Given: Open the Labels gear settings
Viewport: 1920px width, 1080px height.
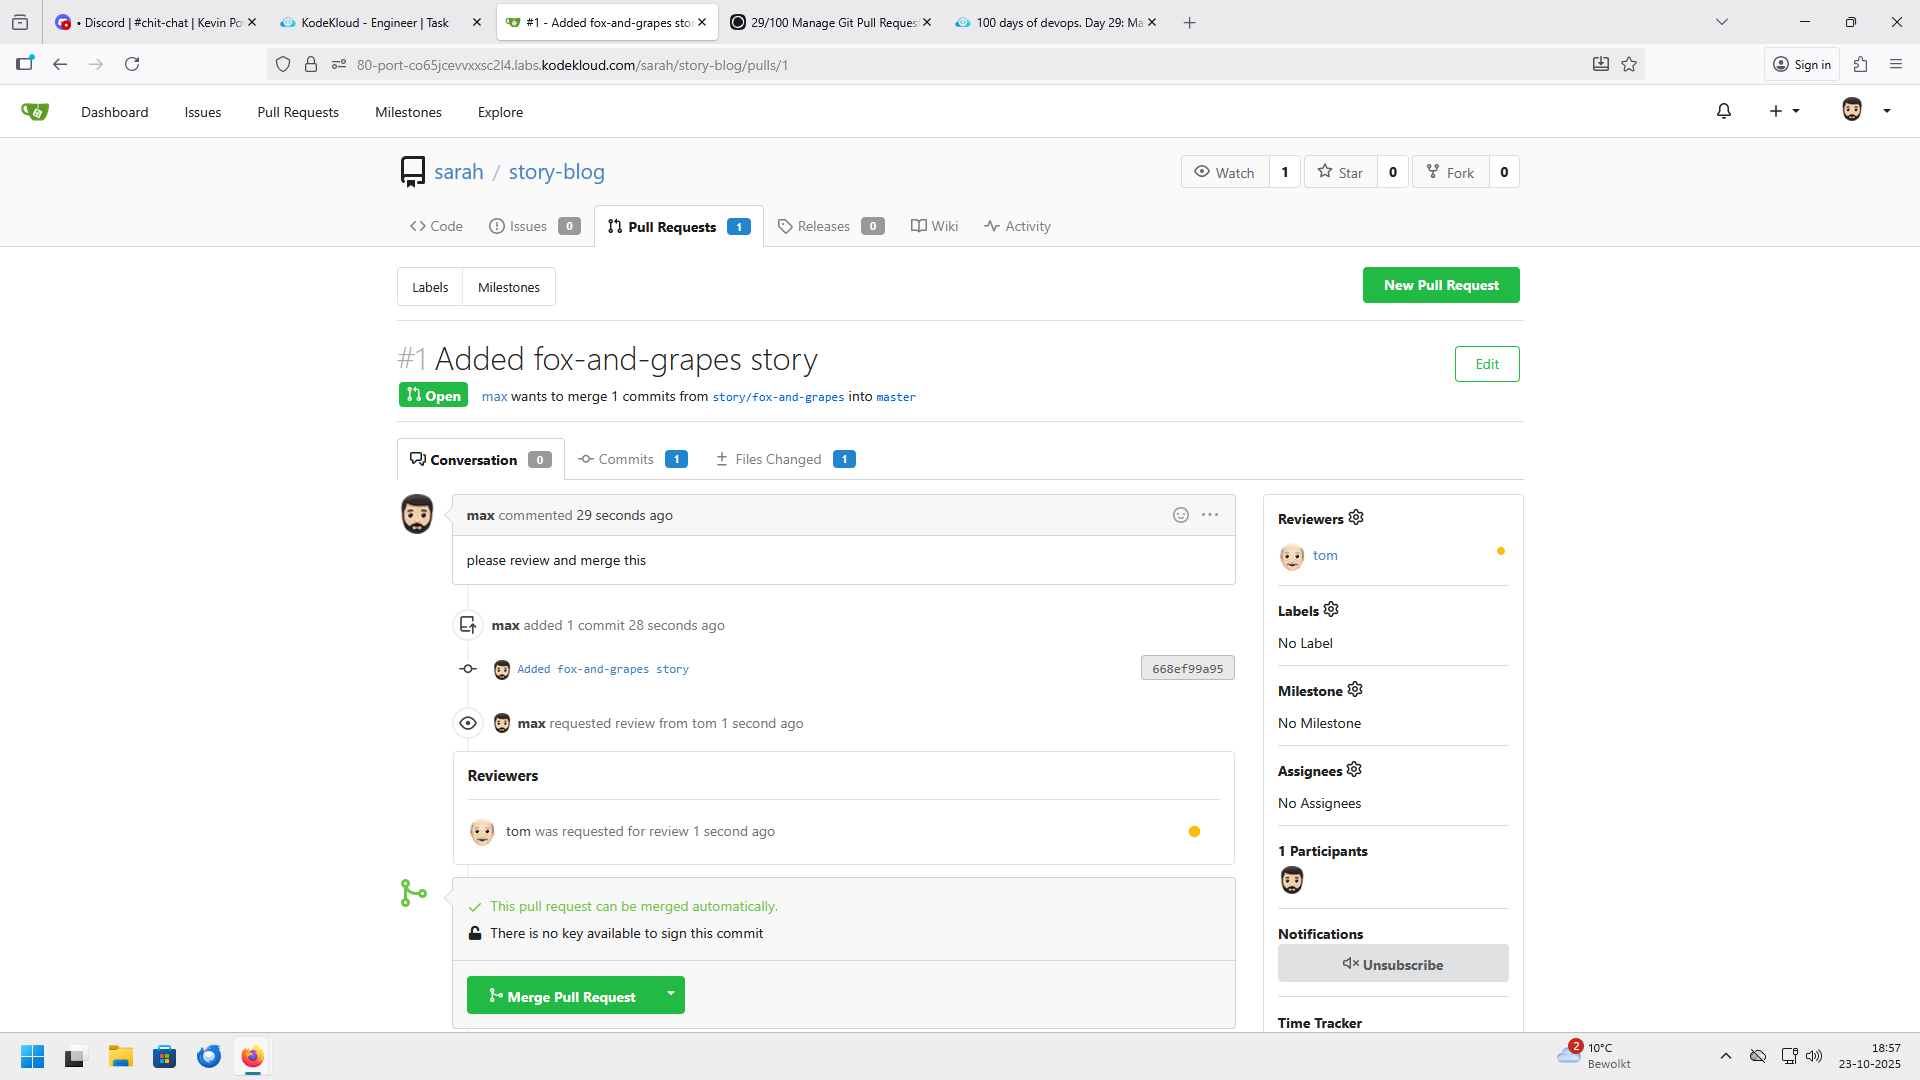Looking at the screenshot, I should tap(1331, 610).
